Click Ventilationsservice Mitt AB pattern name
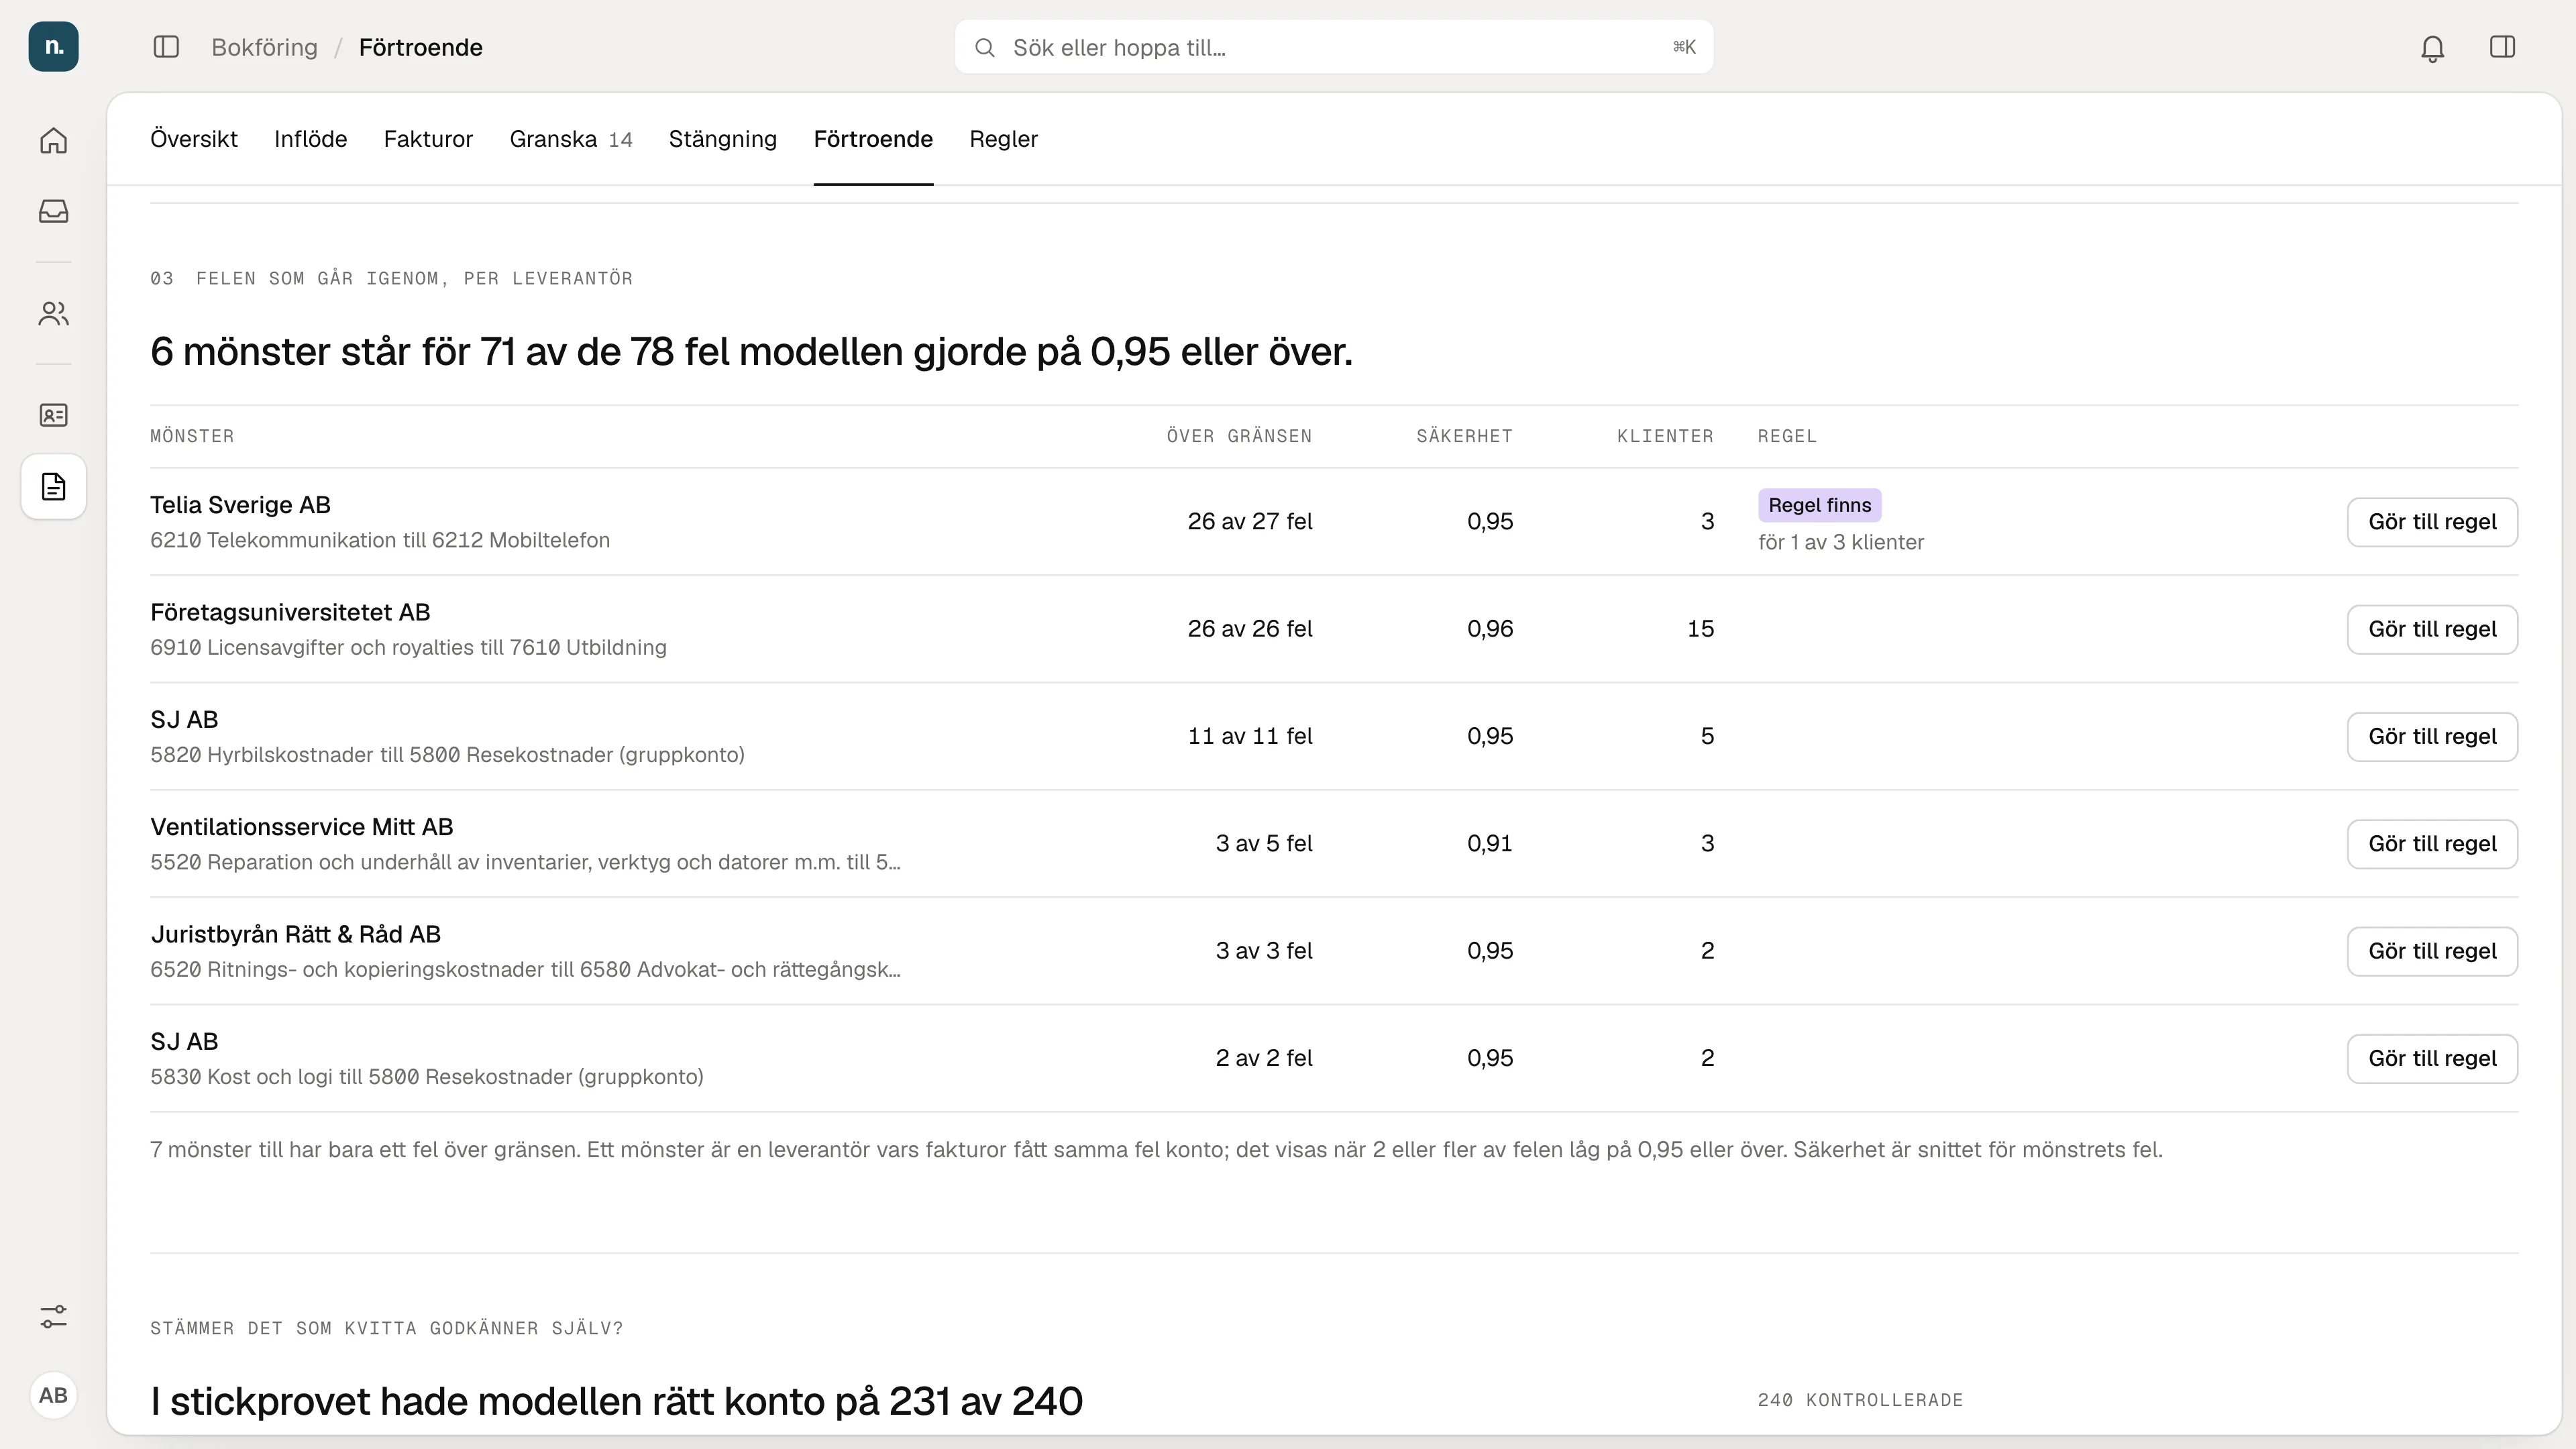This screenshot has width=2576, height=1449. click(302, 827)
